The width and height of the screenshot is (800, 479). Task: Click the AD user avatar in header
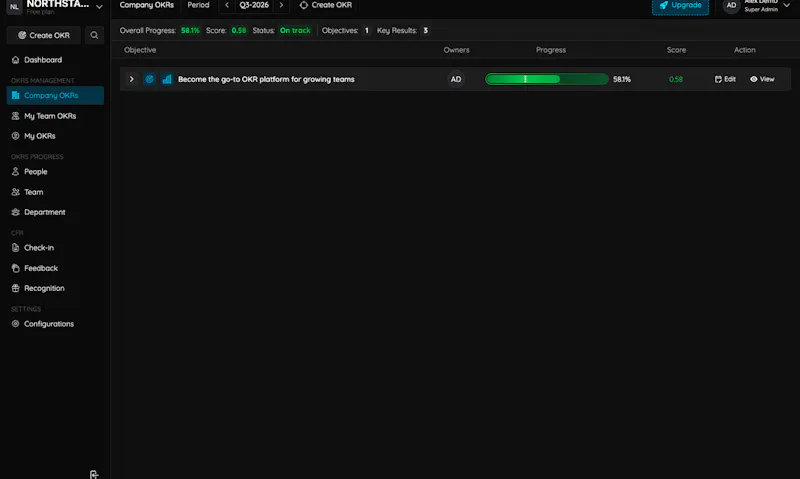tap(731, 6)
